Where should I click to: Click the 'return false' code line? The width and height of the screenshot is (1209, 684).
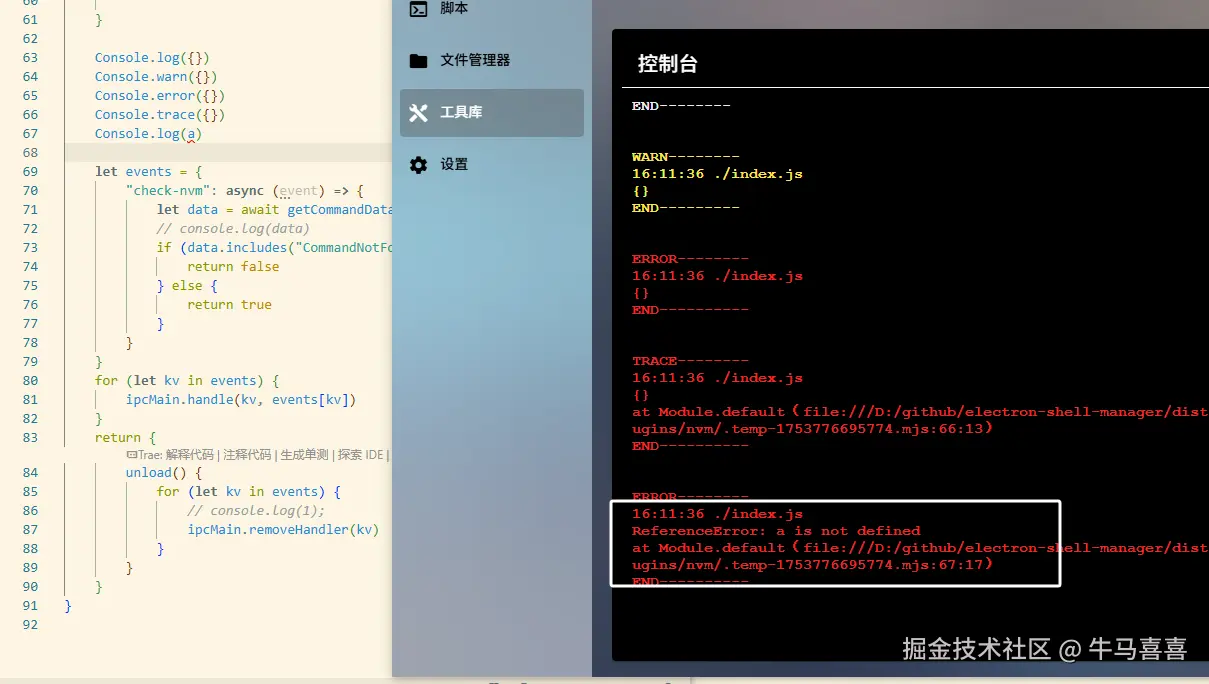click(233, 266)
